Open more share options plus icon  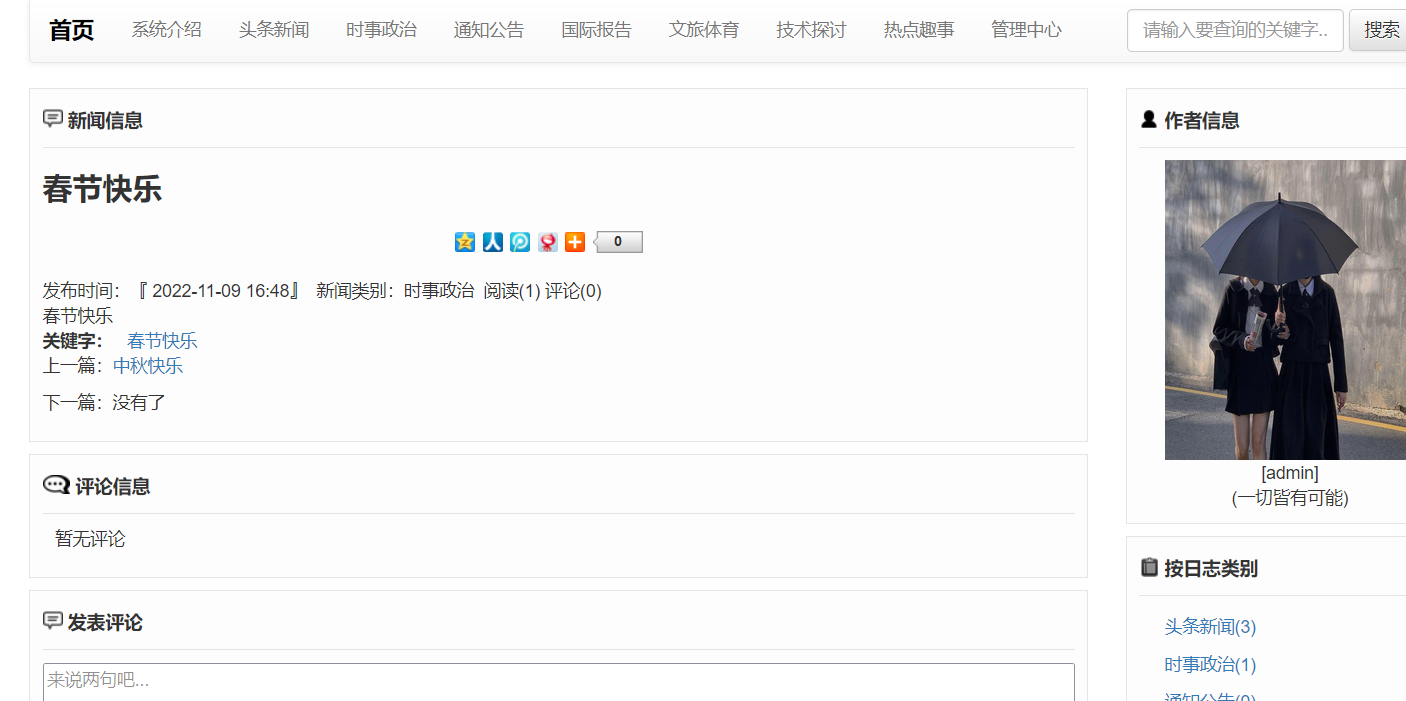pos(575,242)
